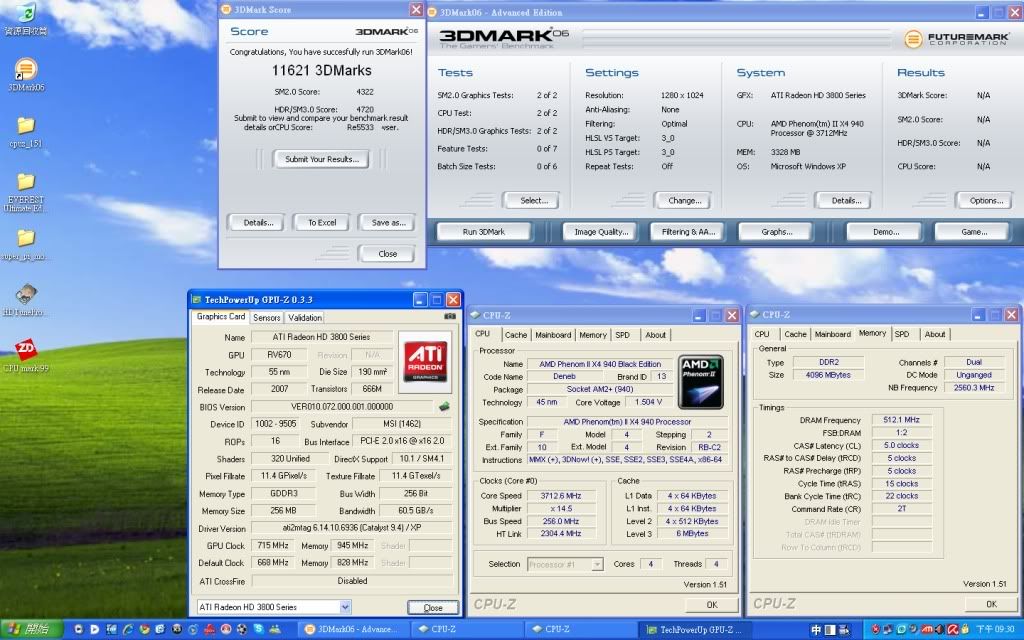Click the '11621 3DMarks' score text
The width and height of the screenshot is (1024, 640).
click(321, 71)
